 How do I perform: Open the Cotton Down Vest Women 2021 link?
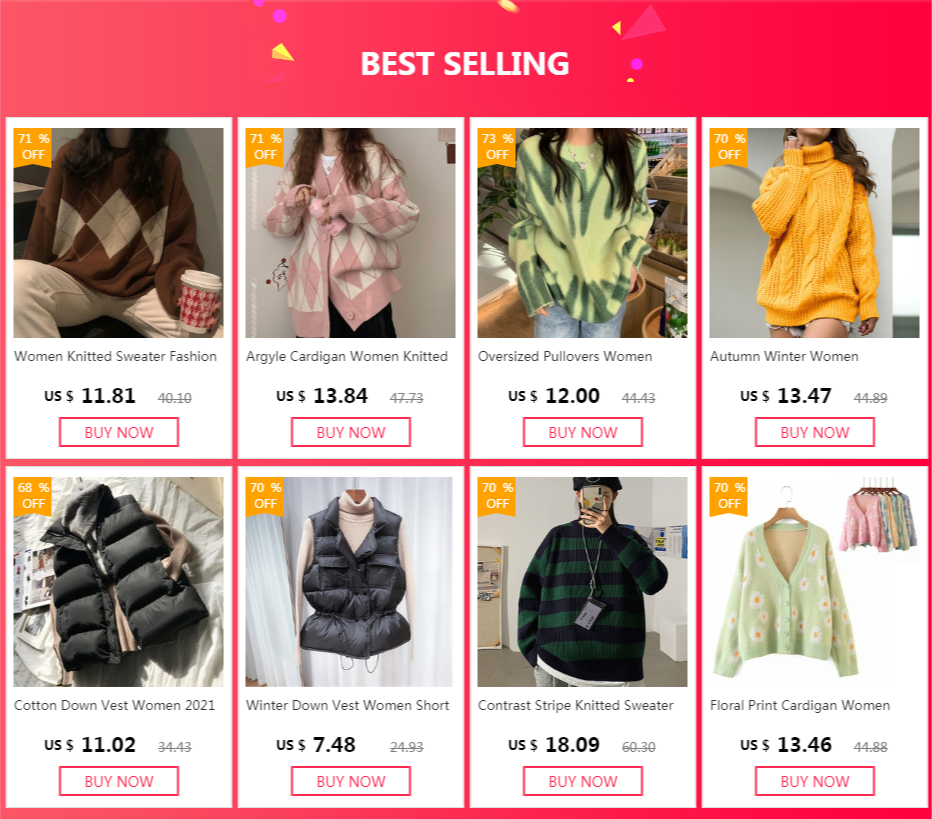pyautogui.click(x=114, y=705)
